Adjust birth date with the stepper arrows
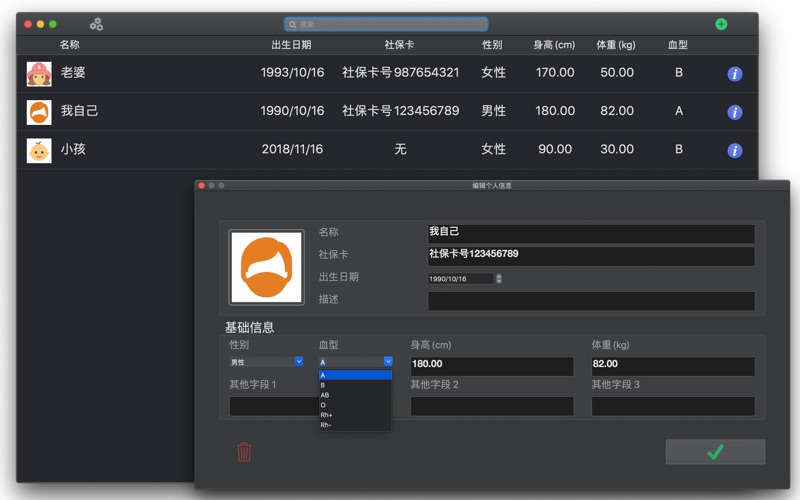800x500 pixels. click(499, 279)
